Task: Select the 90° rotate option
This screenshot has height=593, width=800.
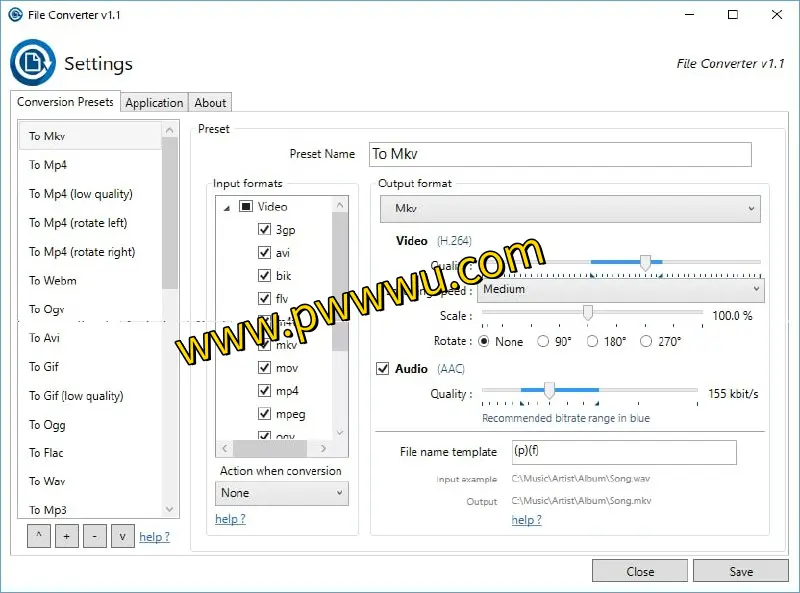Action: pos(544,342)
